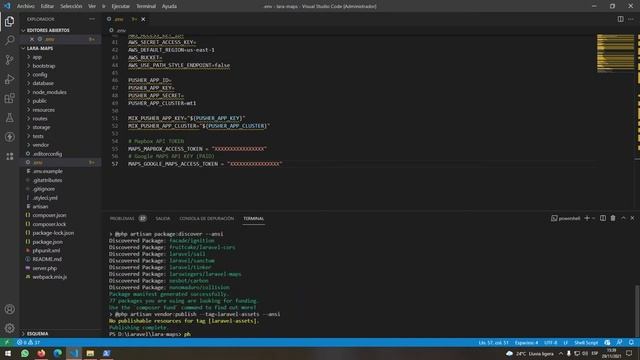Open the Ejecutar menu
The width and height of the screenshot is (640, 360).
(x=120, y=6)
